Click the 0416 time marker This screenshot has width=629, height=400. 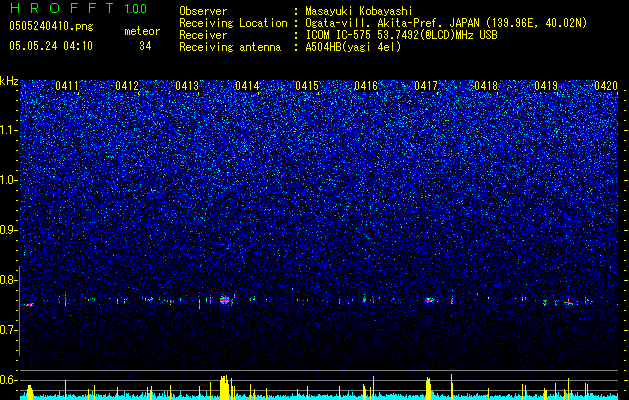tap(366, 86)
